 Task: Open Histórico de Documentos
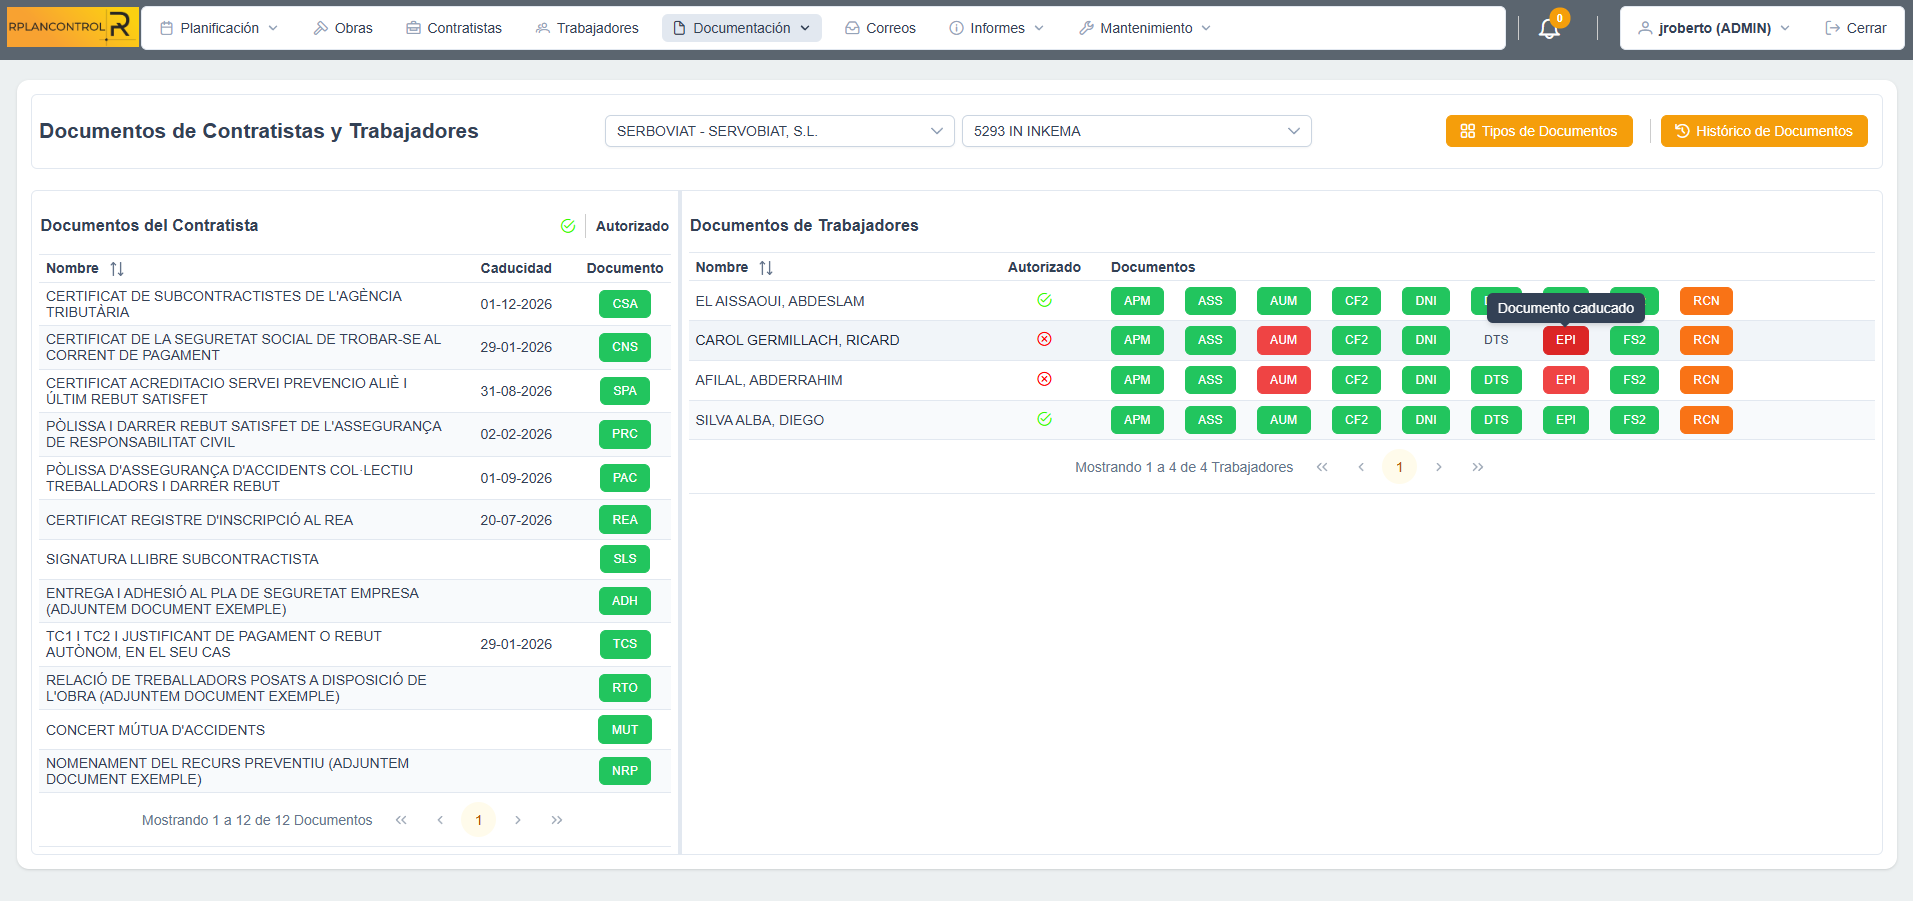point(1763,130)
